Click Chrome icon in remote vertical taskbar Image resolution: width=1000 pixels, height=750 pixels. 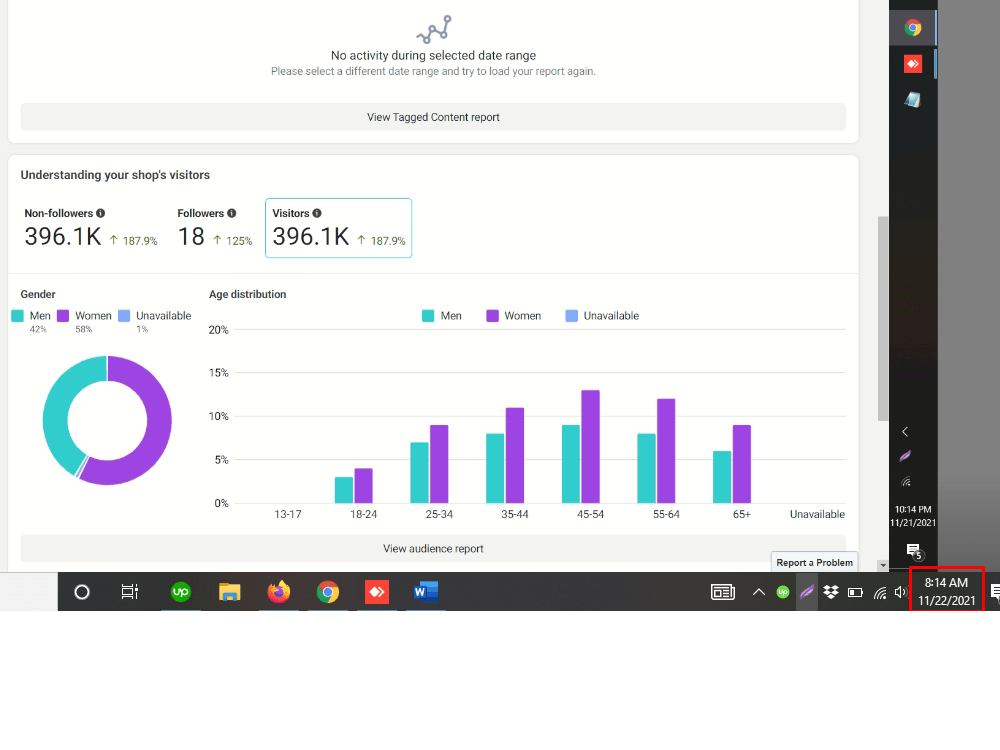pyautogui.click(x=913, y=28)
